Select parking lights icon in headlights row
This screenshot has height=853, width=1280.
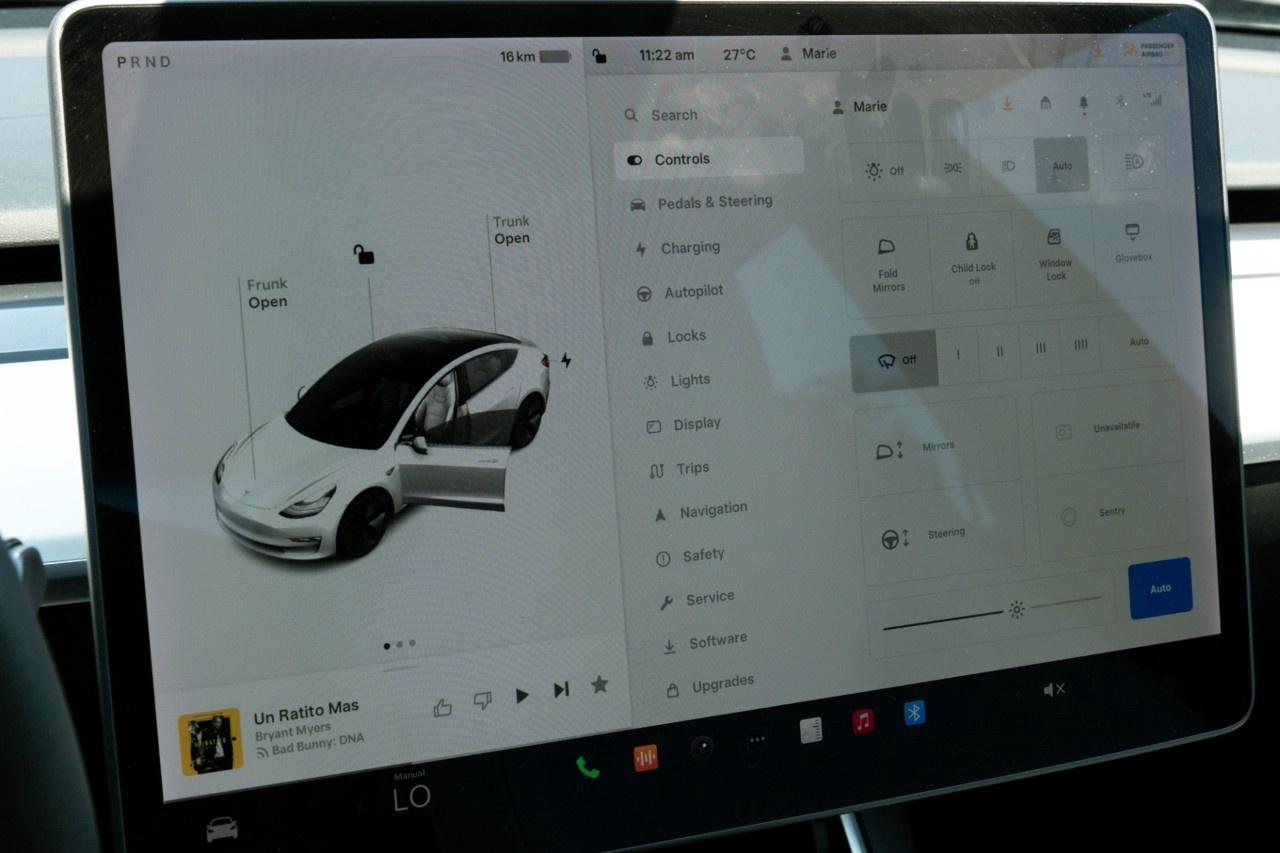coord(953,168)
